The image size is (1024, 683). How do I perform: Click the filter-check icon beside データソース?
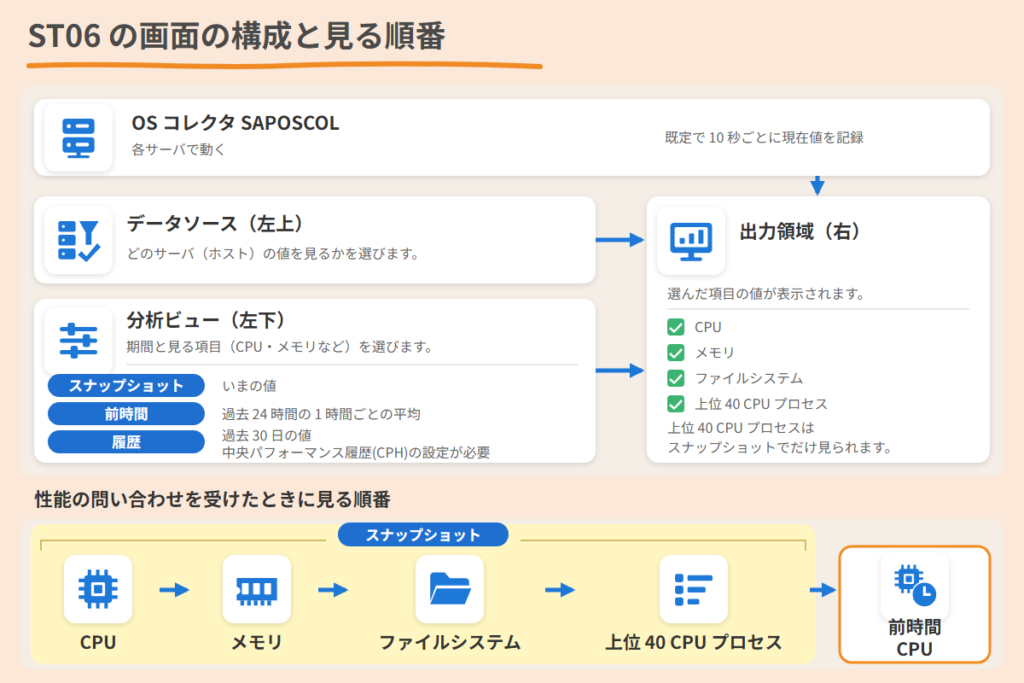click(78, 240)
